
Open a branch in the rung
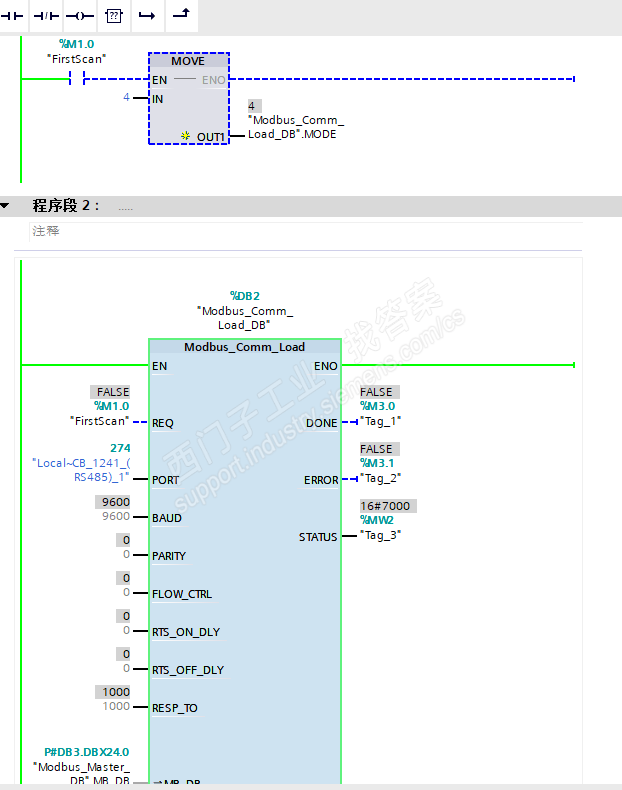pos(148,16)
